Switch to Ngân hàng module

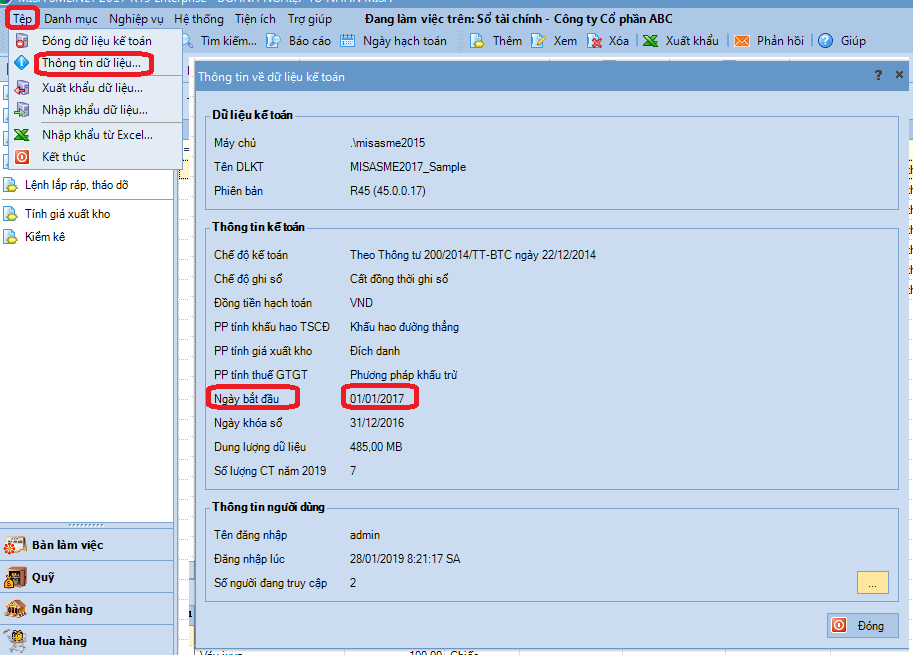coord(87,609)
